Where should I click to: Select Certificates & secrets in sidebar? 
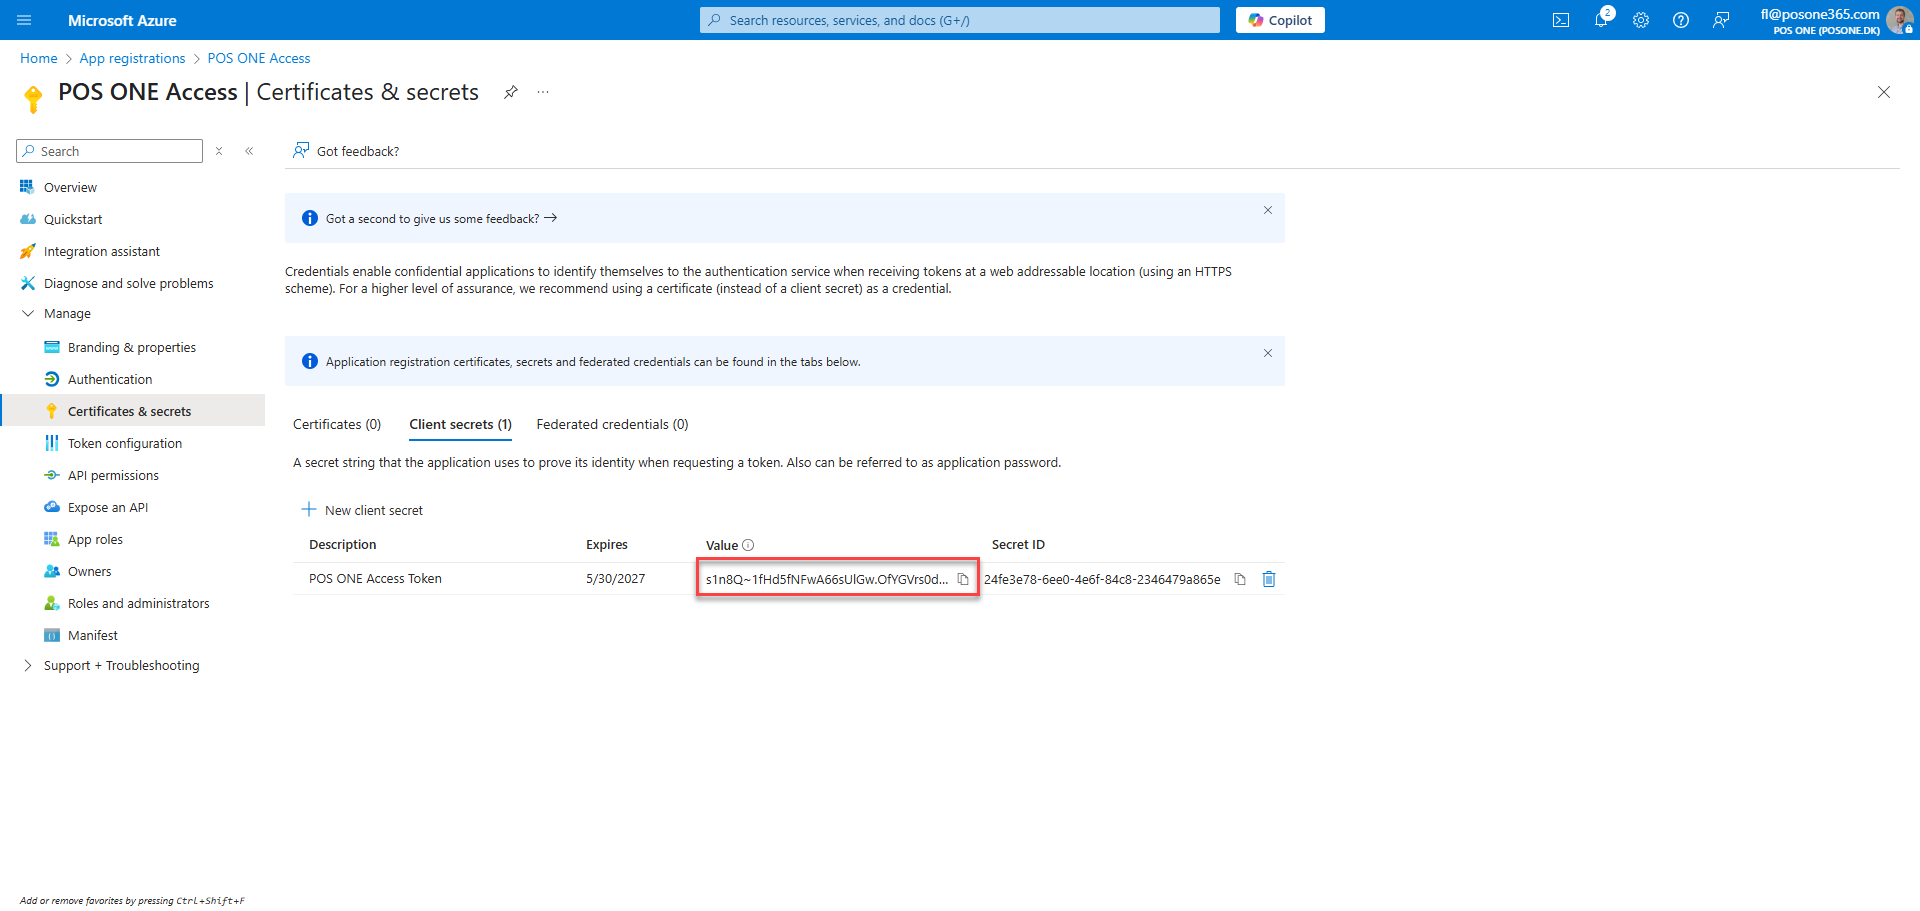pyautogui.click(x=133, y=411)
